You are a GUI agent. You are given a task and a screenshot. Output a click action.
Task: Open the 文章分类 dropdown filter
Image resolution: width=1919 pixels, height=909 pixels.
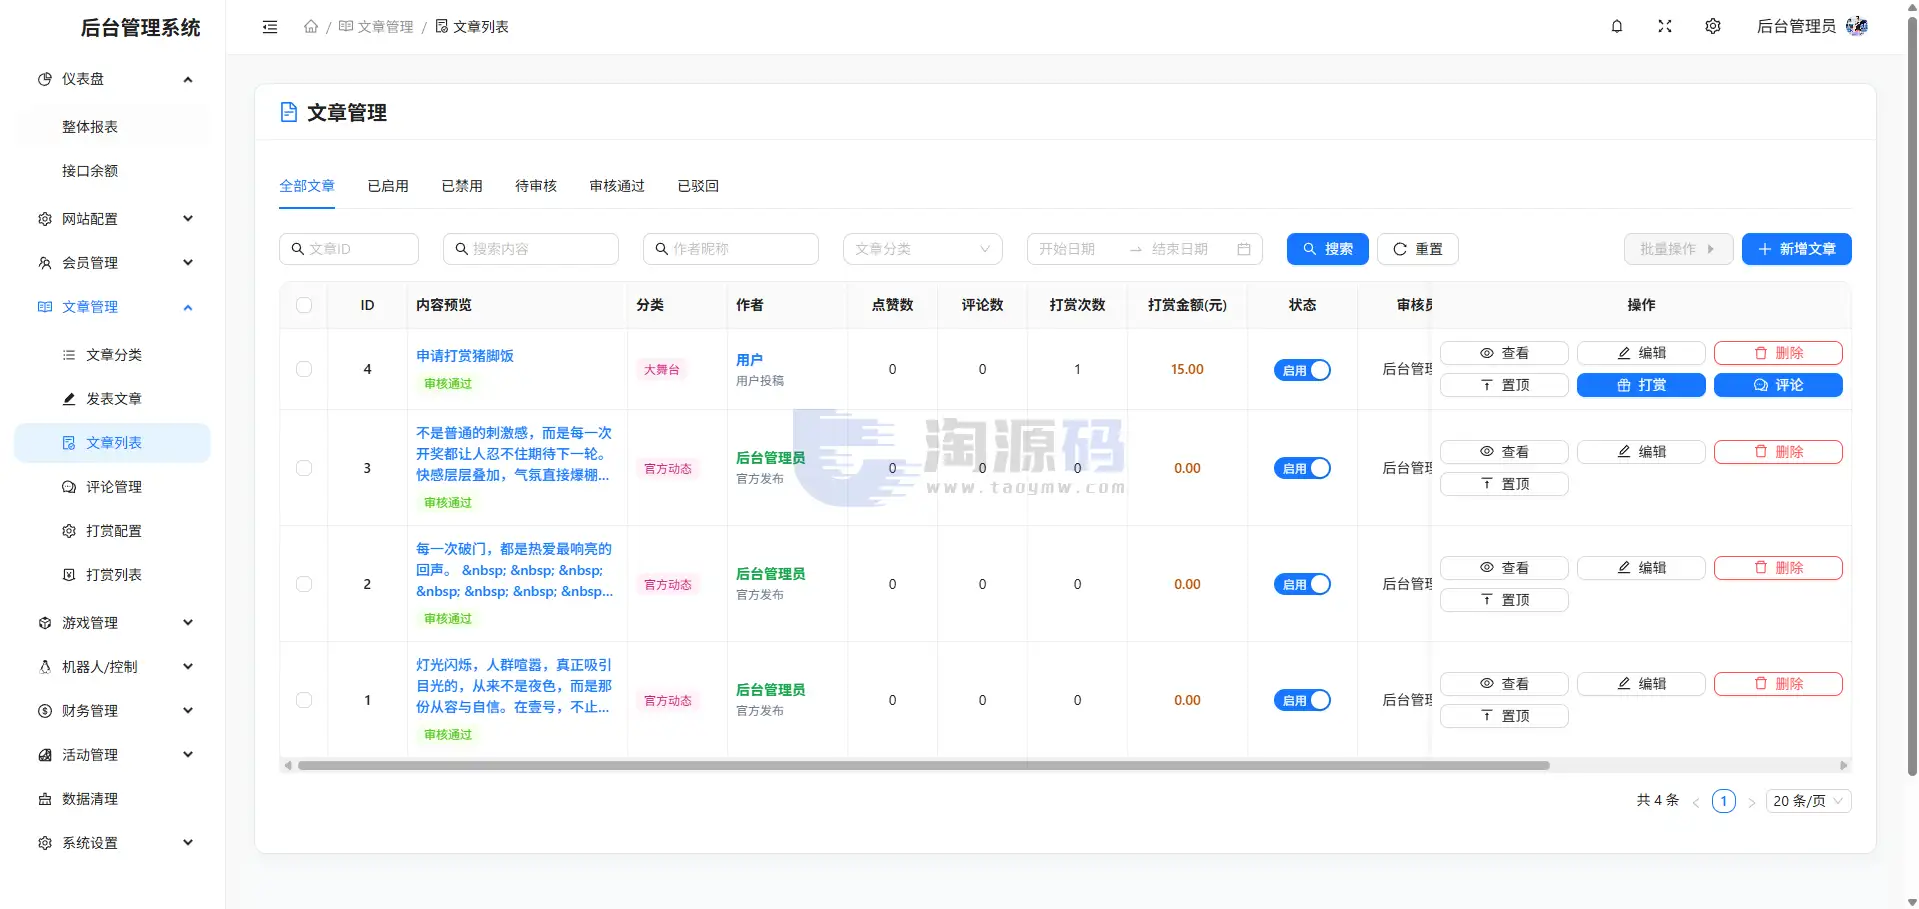[923, 249]
